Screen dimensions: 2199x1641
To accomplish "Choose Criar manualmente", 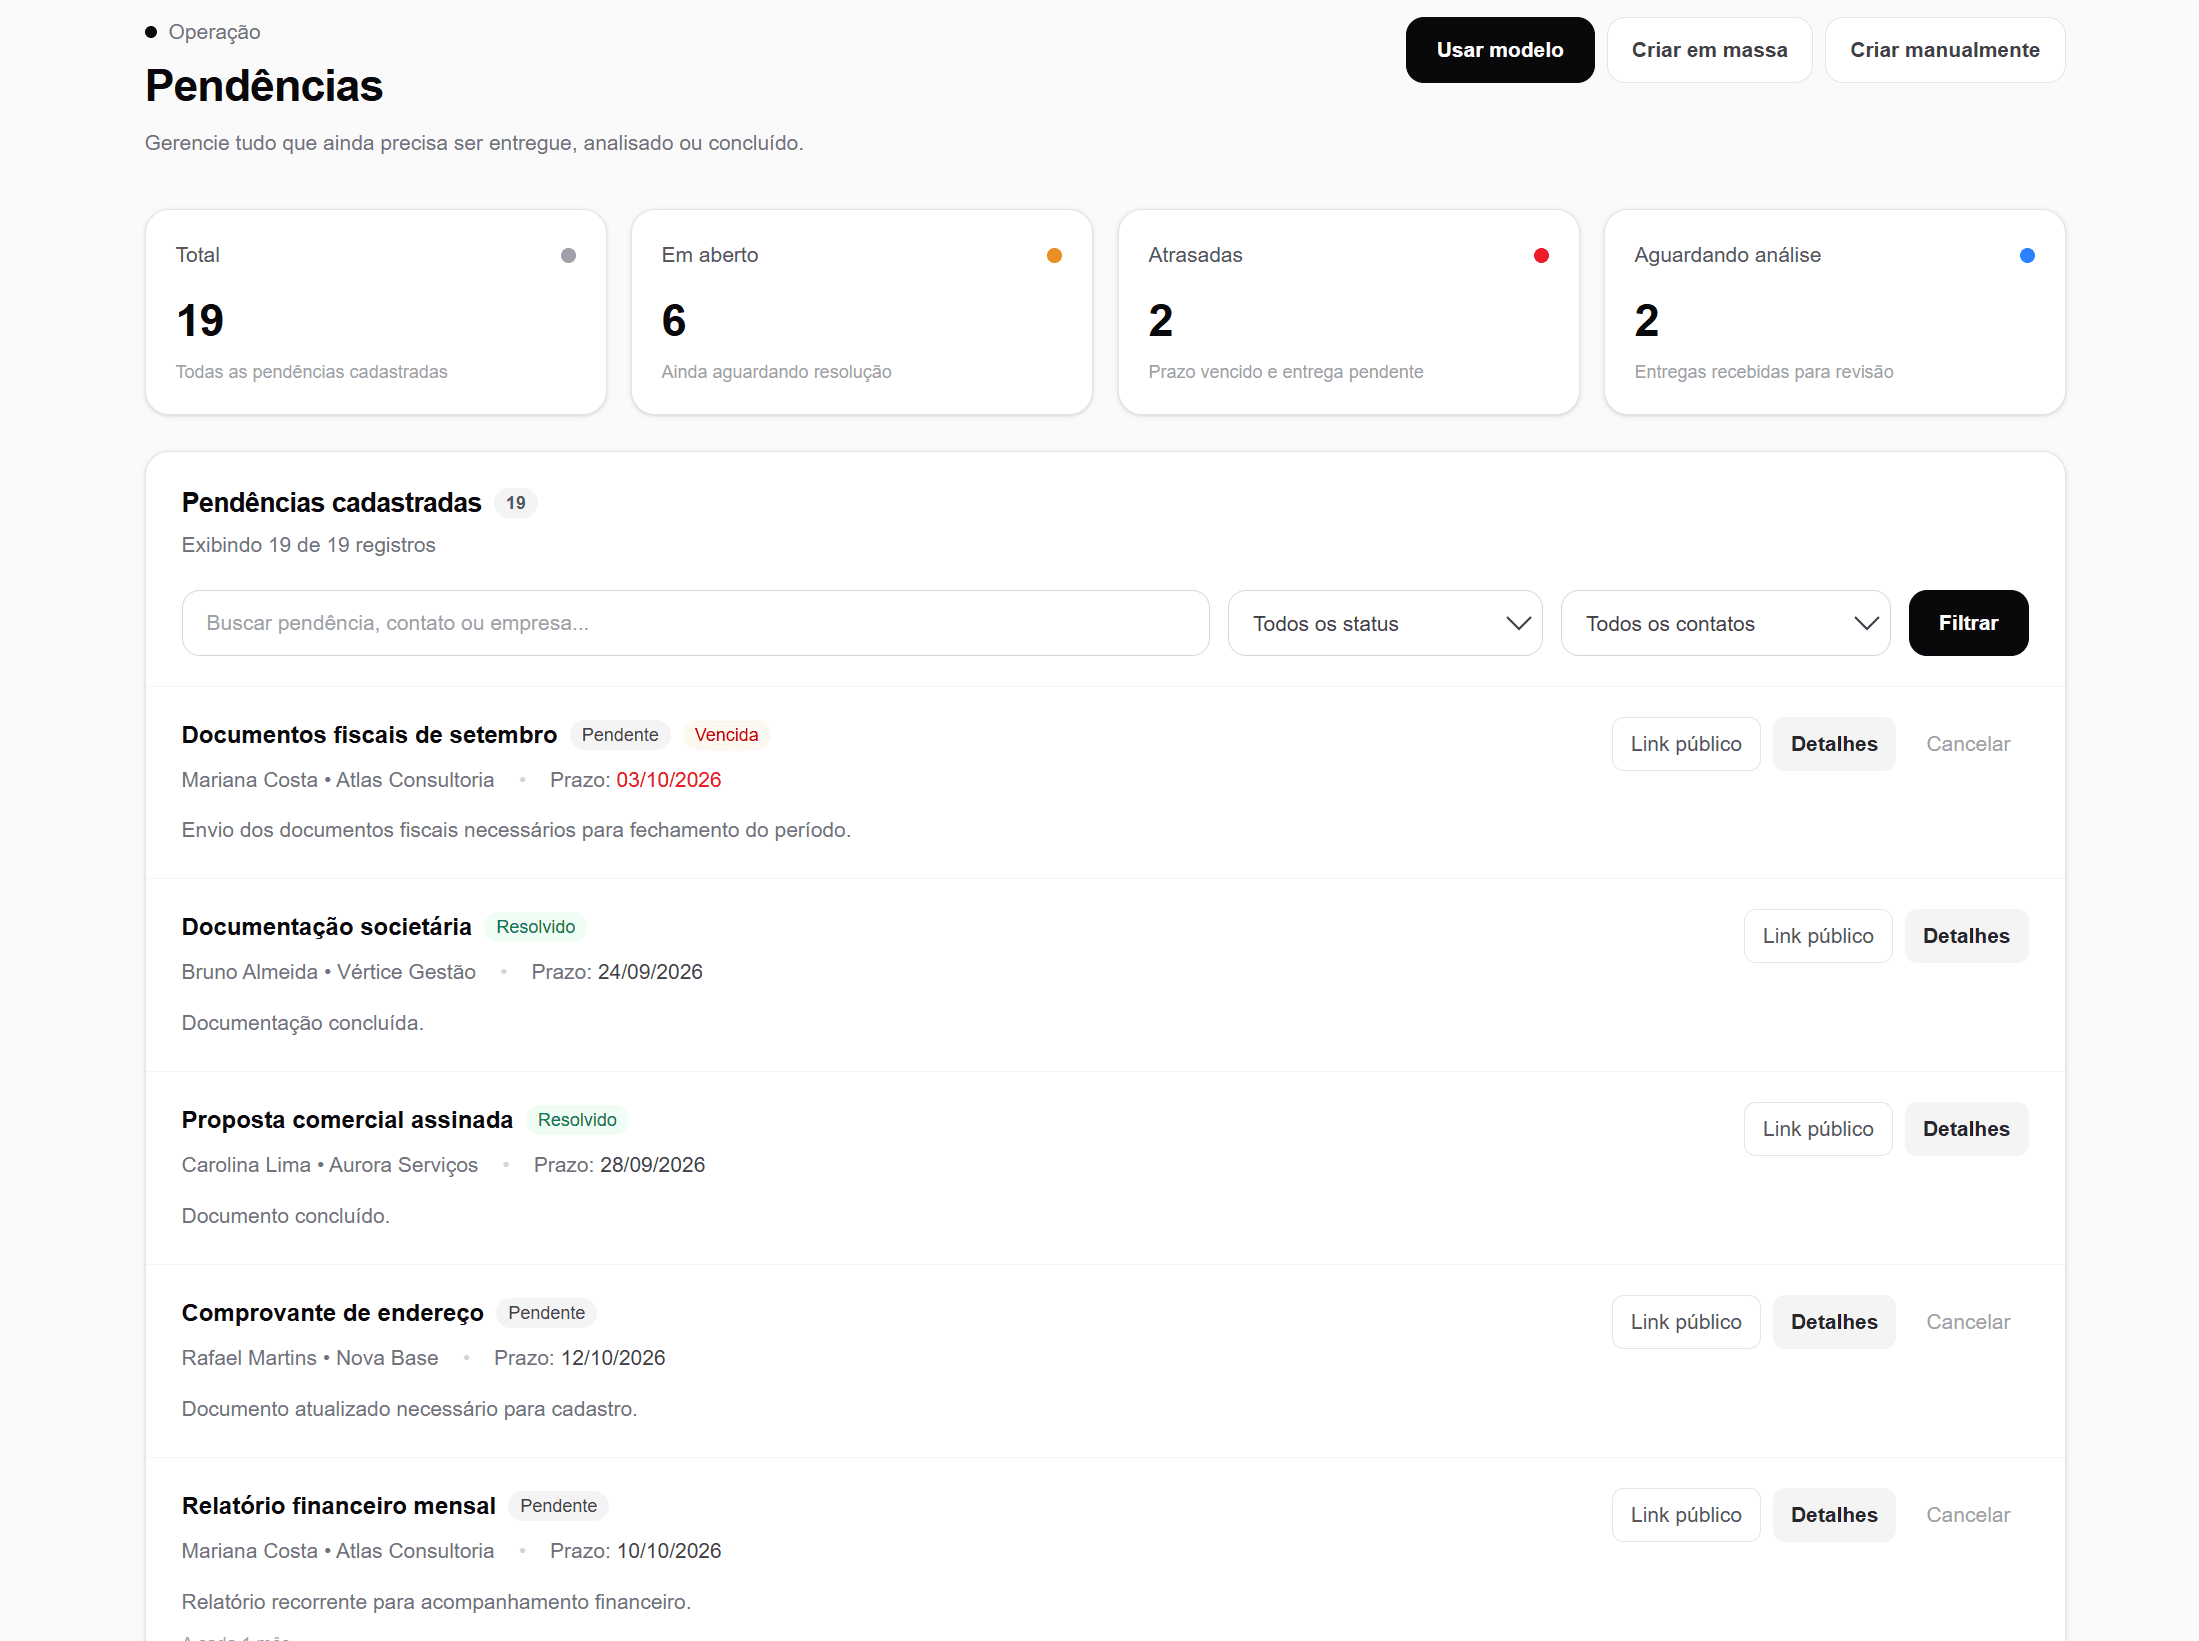I will click(1944, 50).
